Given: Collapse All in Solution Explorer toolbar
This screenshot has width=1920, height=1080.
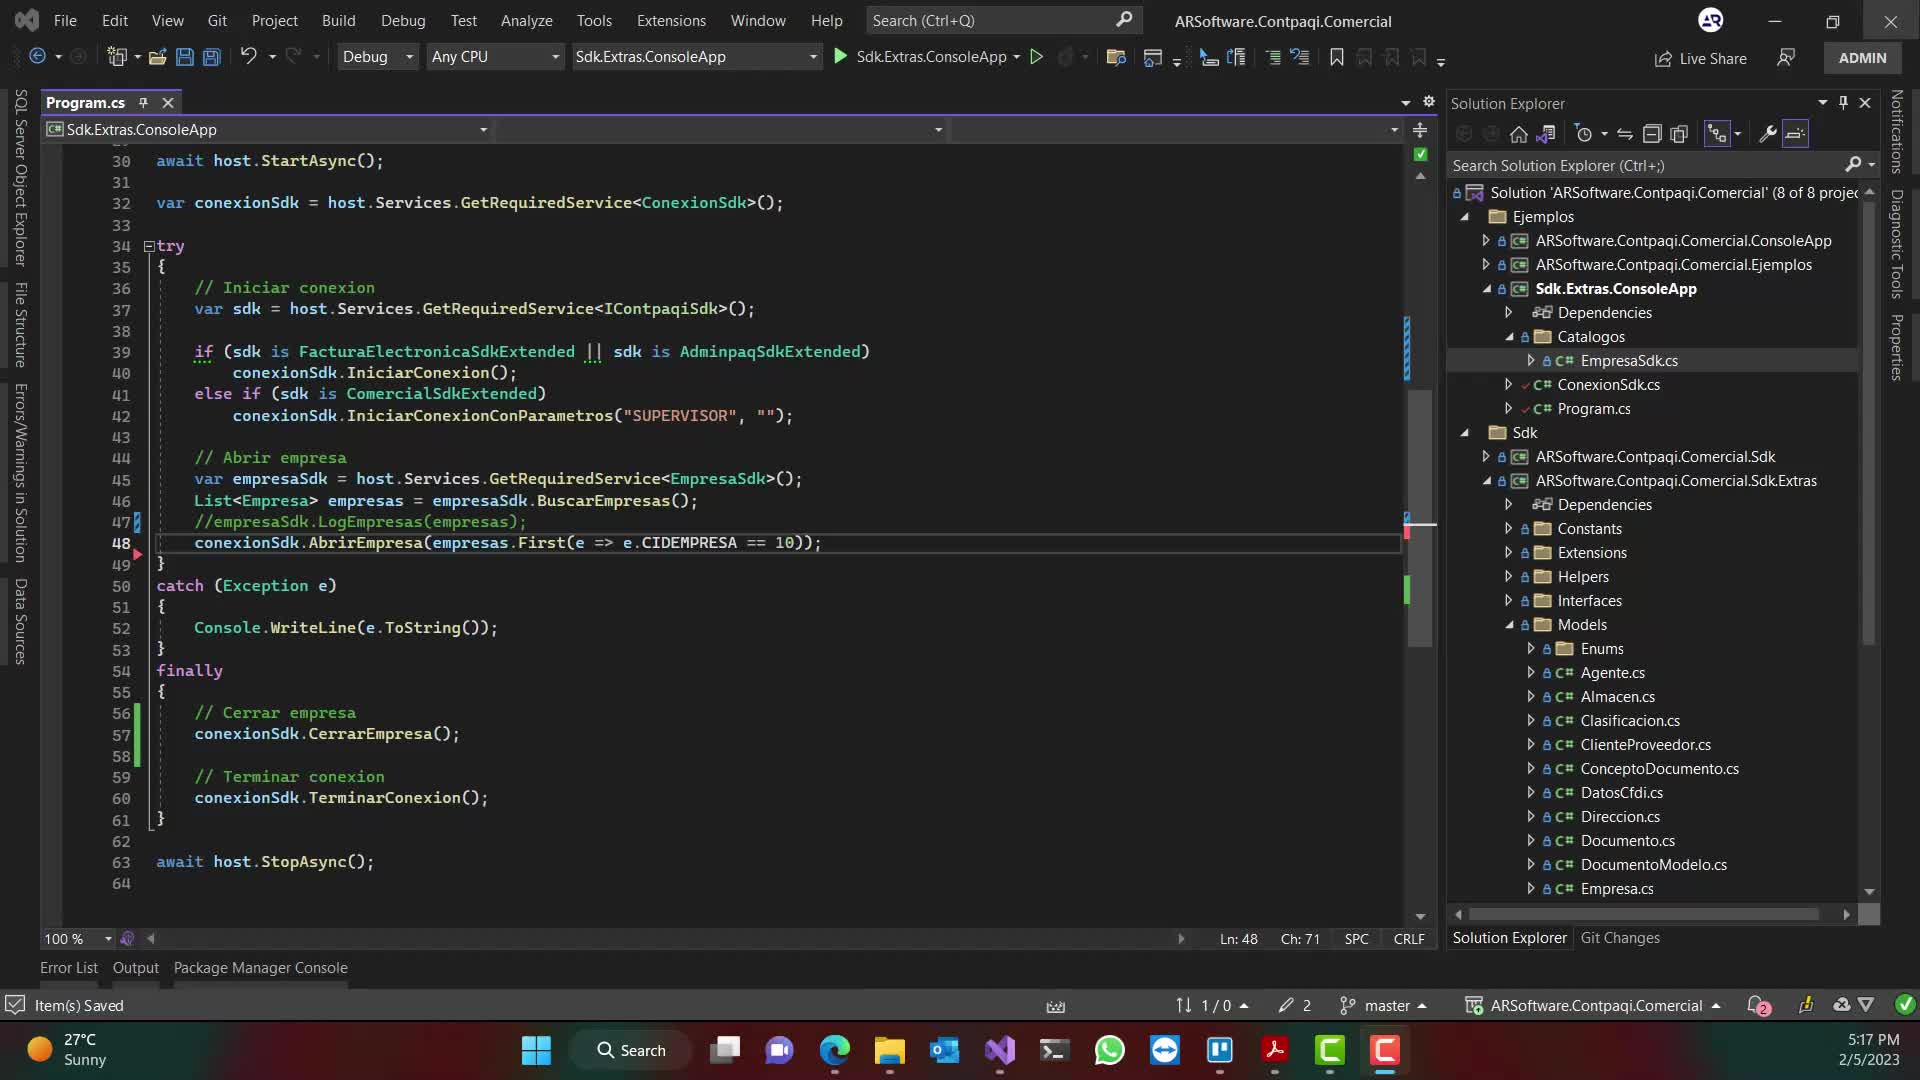Looking at the screenshot, I should [1652, 134].
